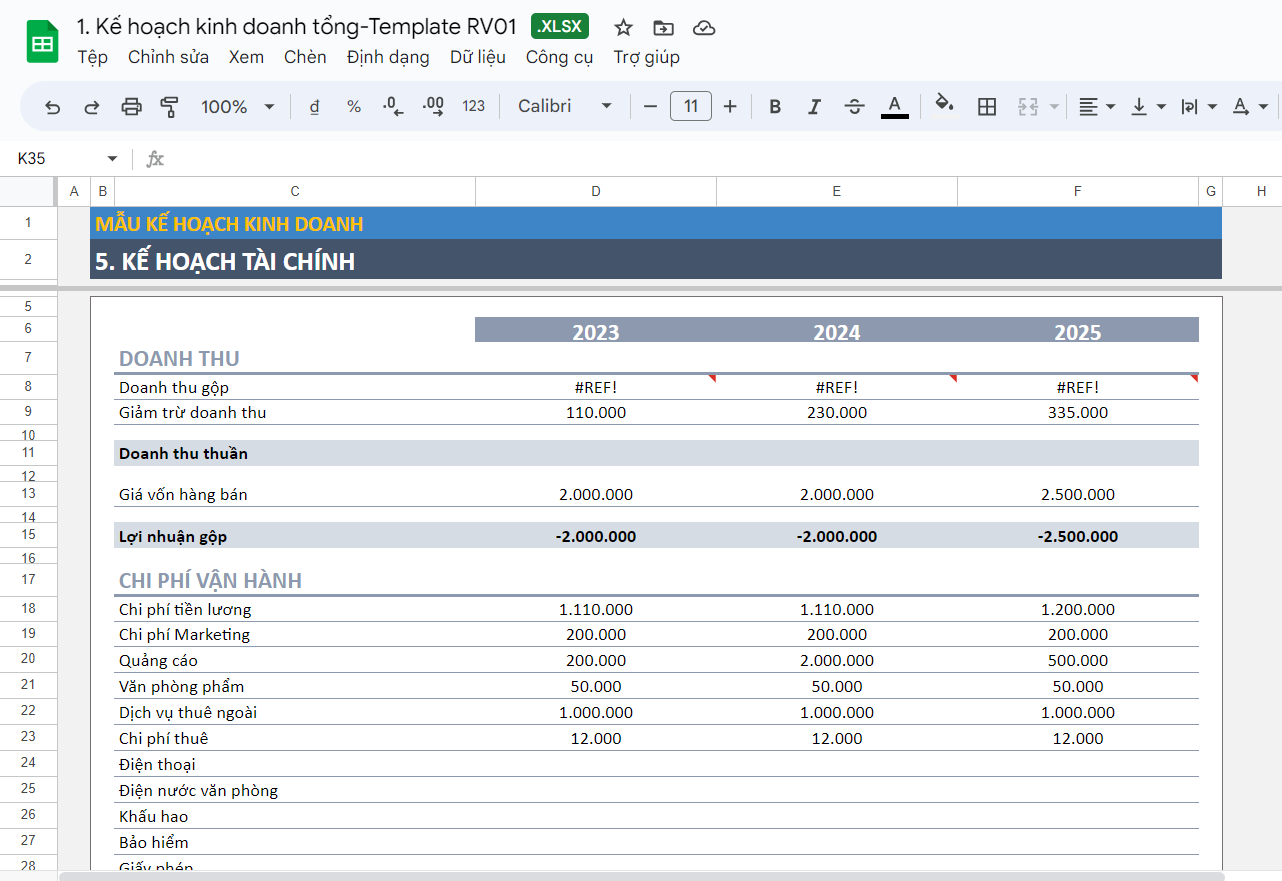Select column C by its header
This screenshot has width=1282, height=881.
(295, 191)
